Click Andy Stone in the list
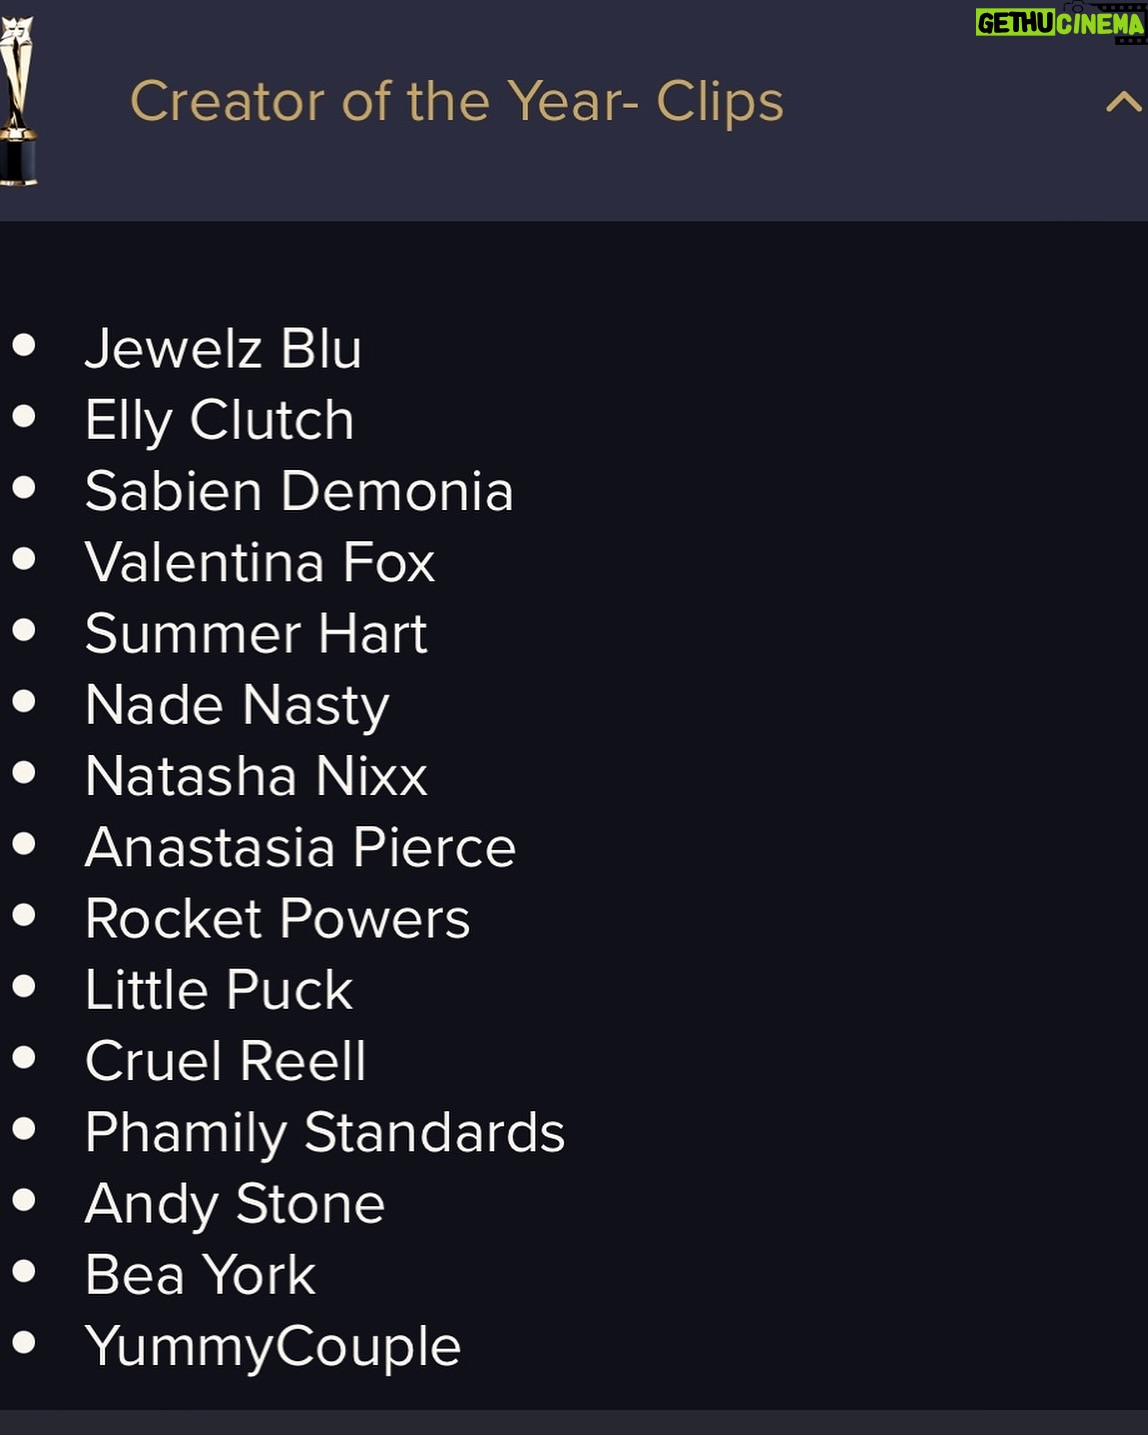1148x1435 pixels. pyautogui.click(x=235, y=1204)
